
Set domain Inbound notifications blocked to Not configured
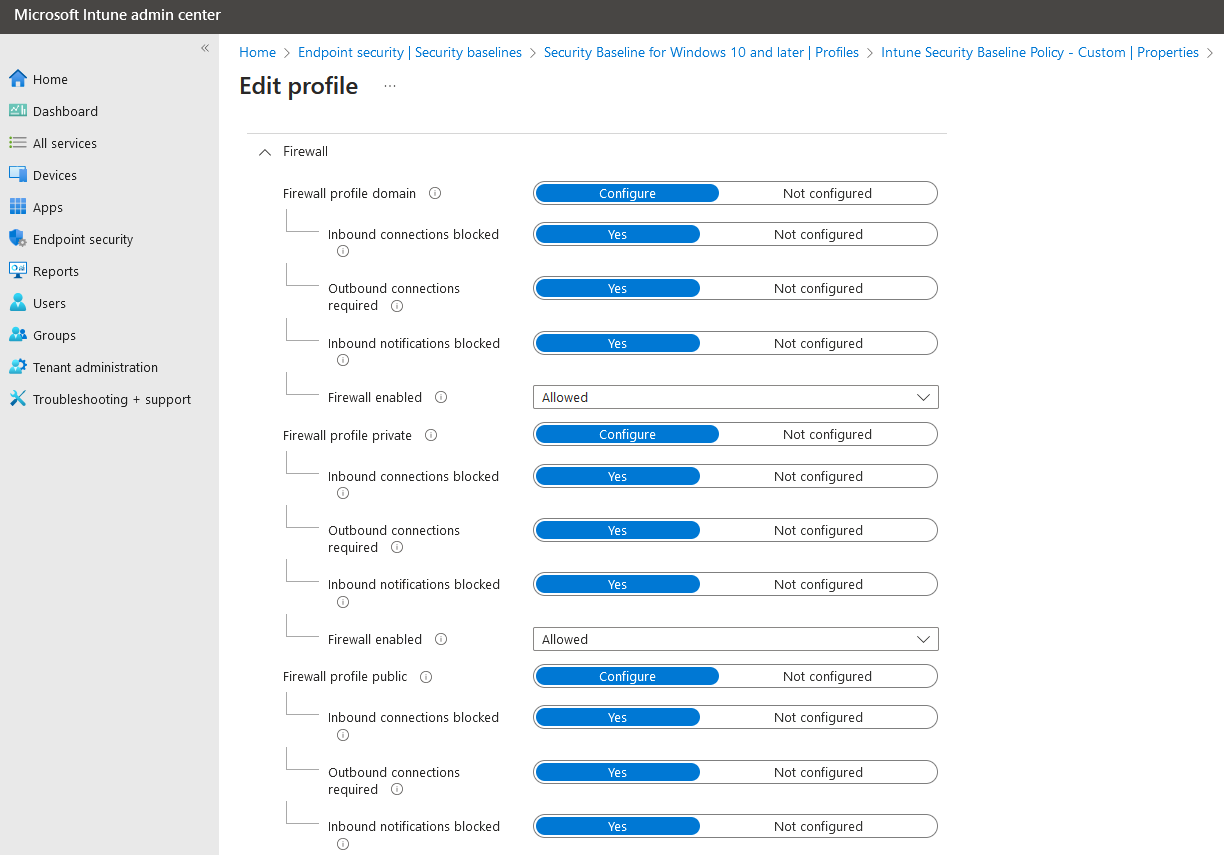[818, 343]
